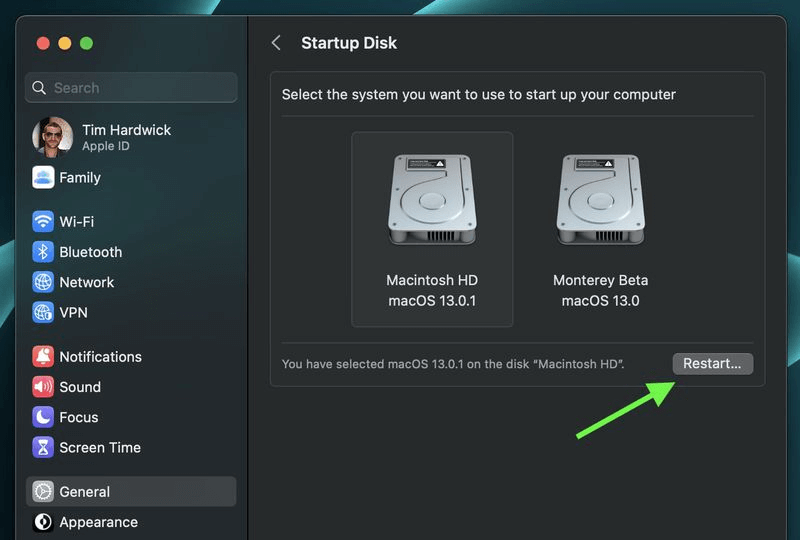Open the Network globe icon

pos(43,282)
